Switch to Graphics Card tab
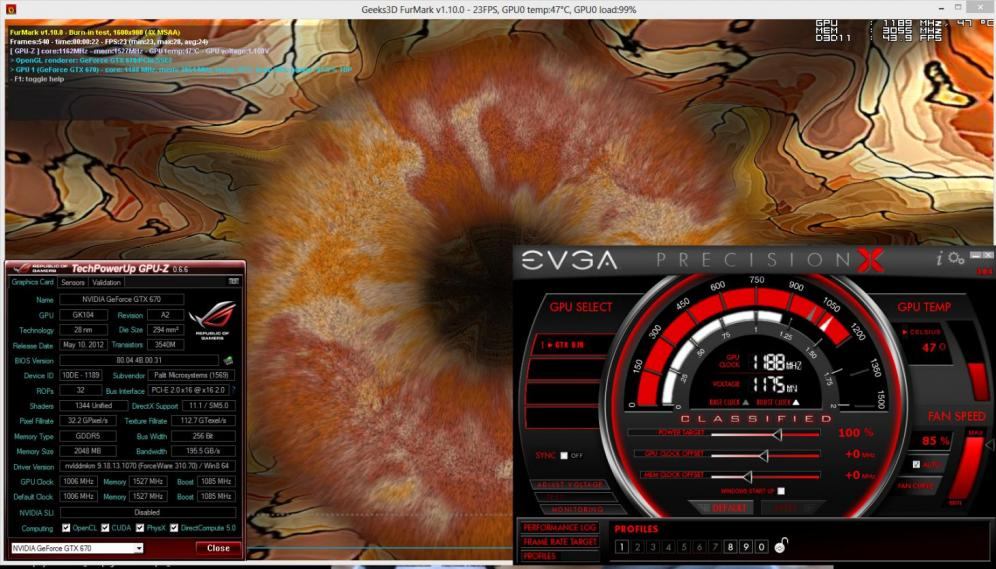Screen dimensions: 996x569 click(32, 282)
